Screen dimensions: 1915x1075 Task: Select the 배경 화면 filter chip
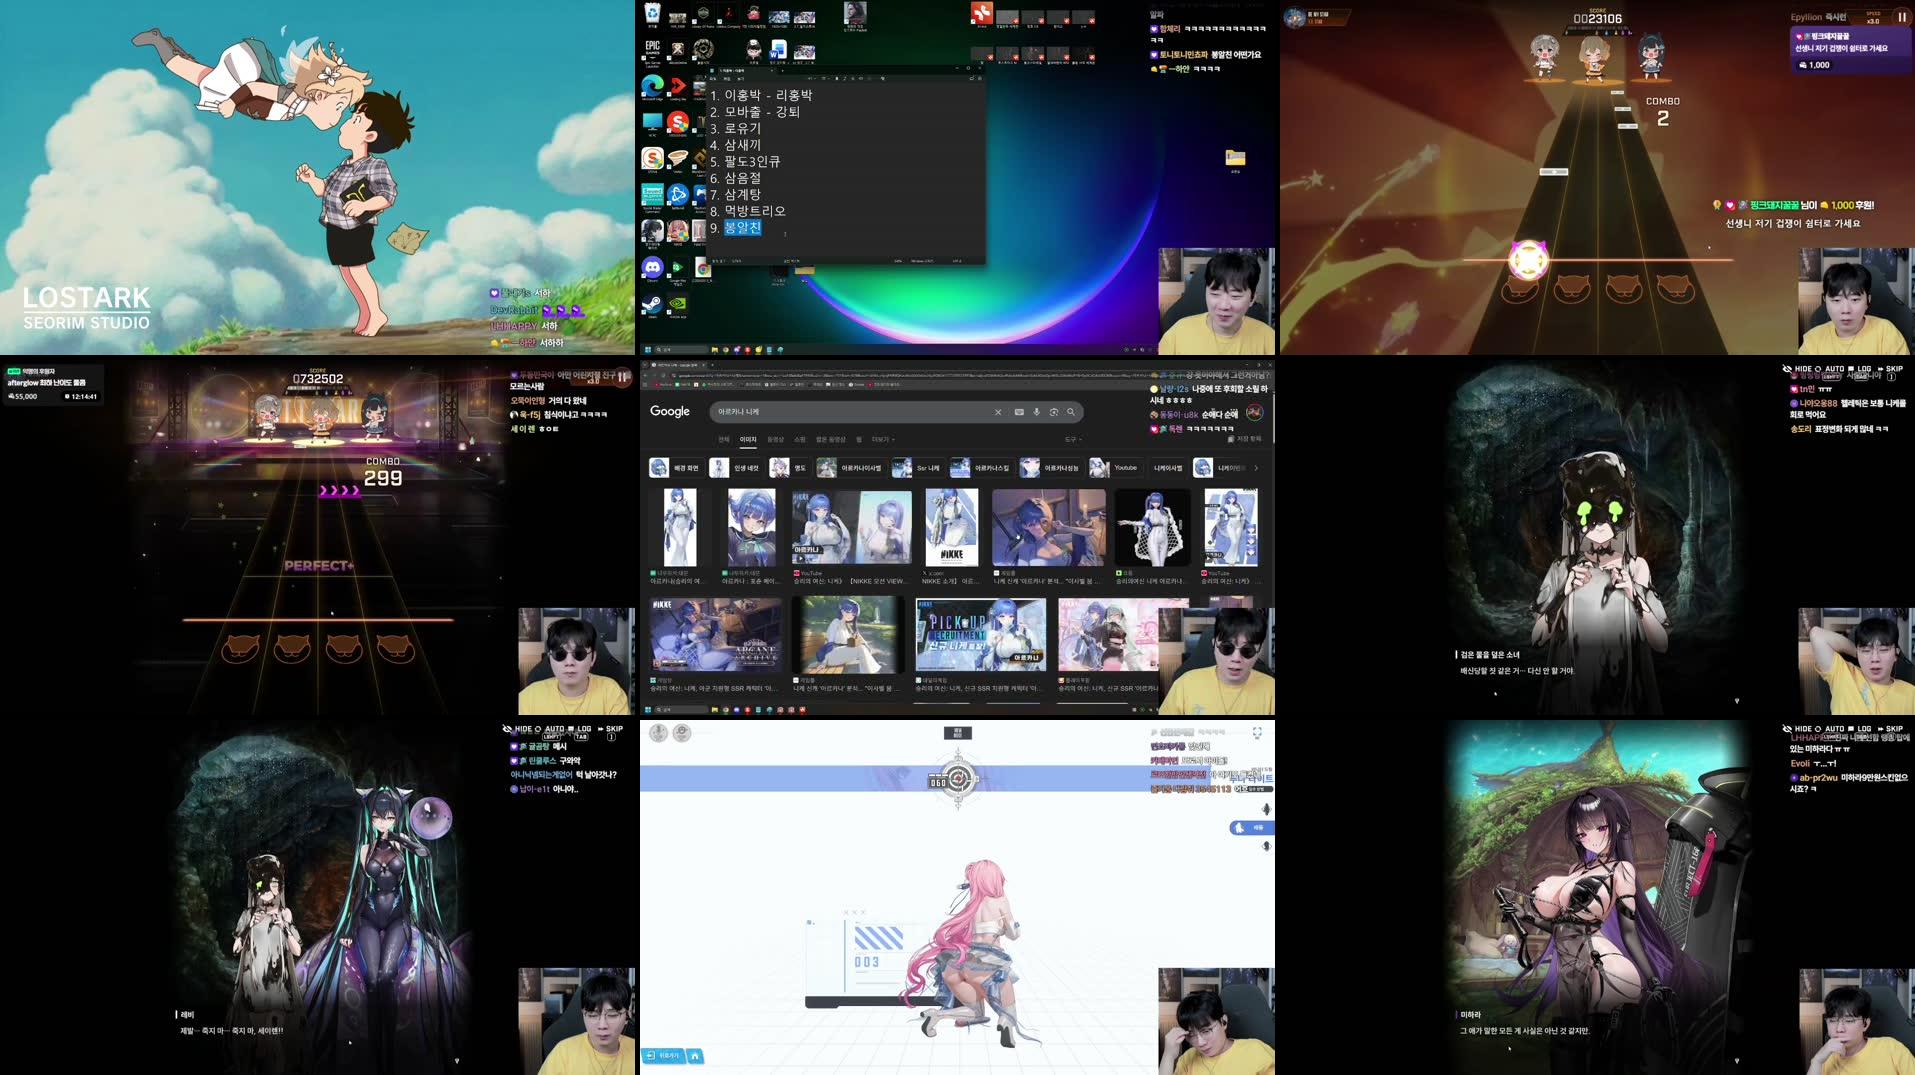tap(675, 468)
